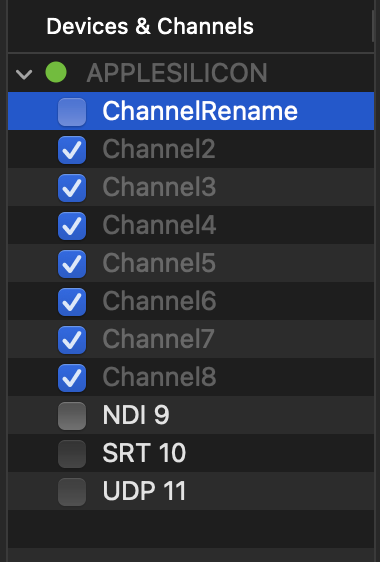Enable the ChannelRename checkbox
The image size is (380, 562).
coord(72,112)
